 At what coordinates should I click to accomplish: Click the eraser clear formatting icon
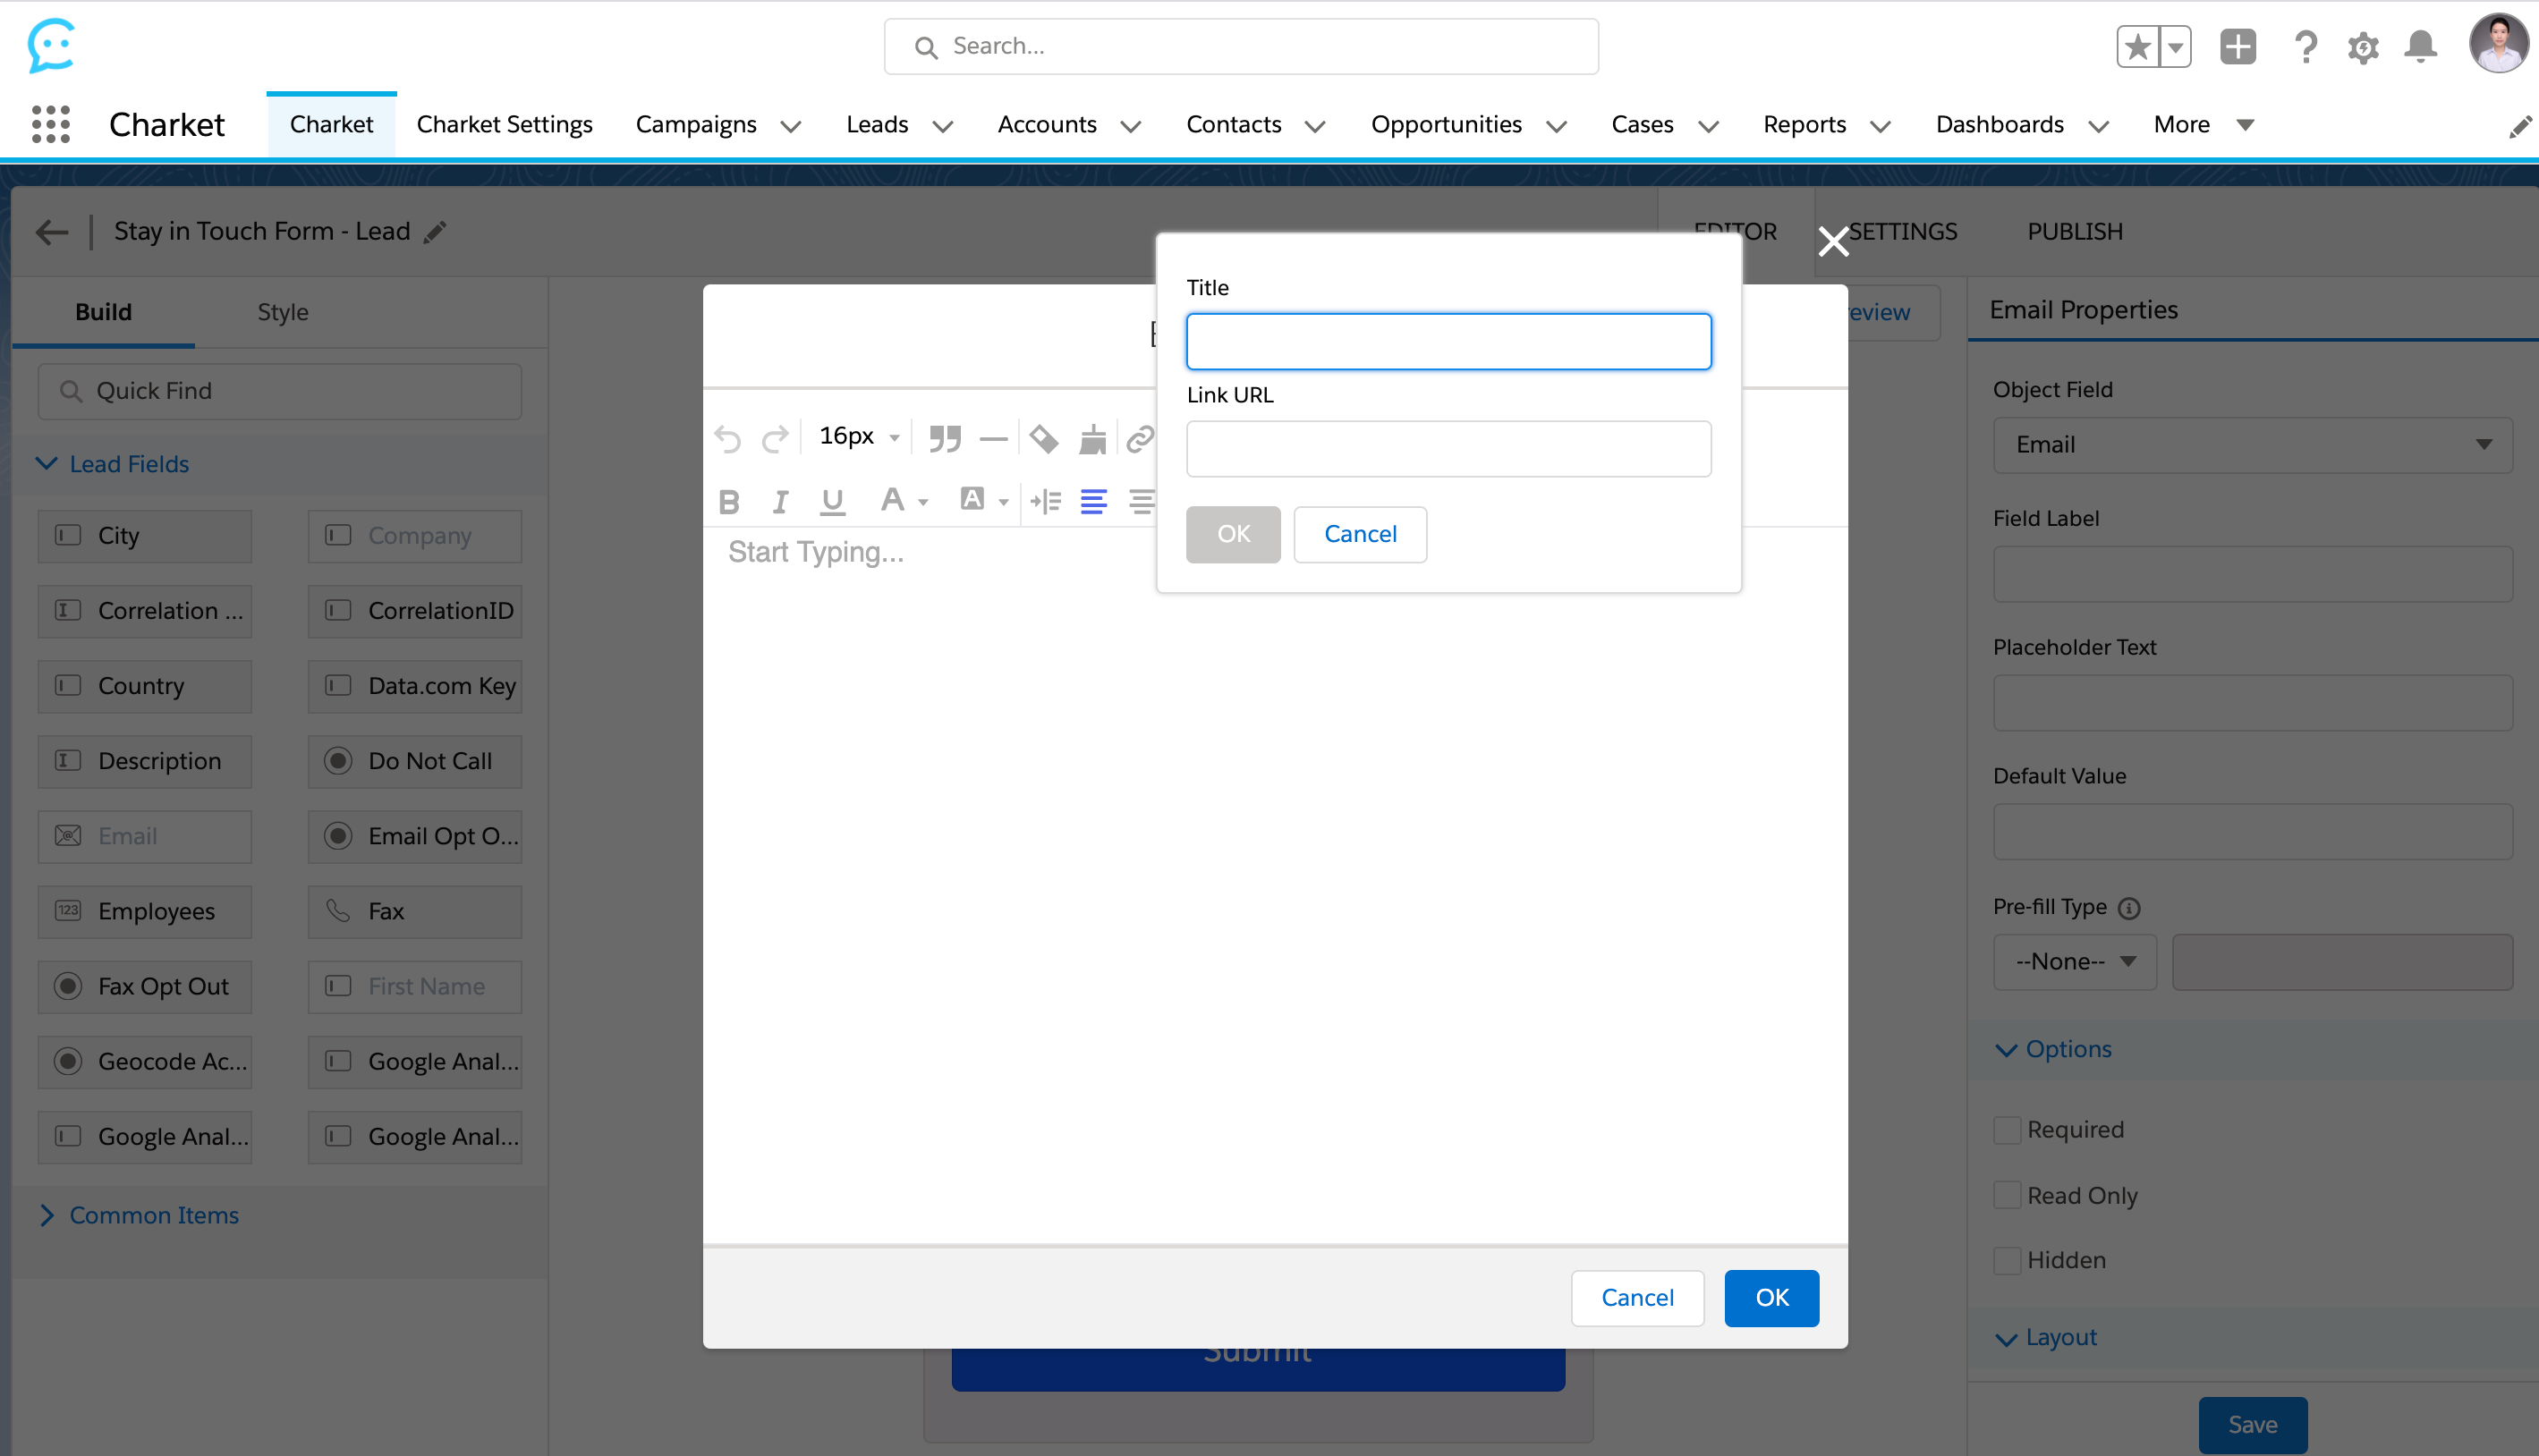[1043, 438]
